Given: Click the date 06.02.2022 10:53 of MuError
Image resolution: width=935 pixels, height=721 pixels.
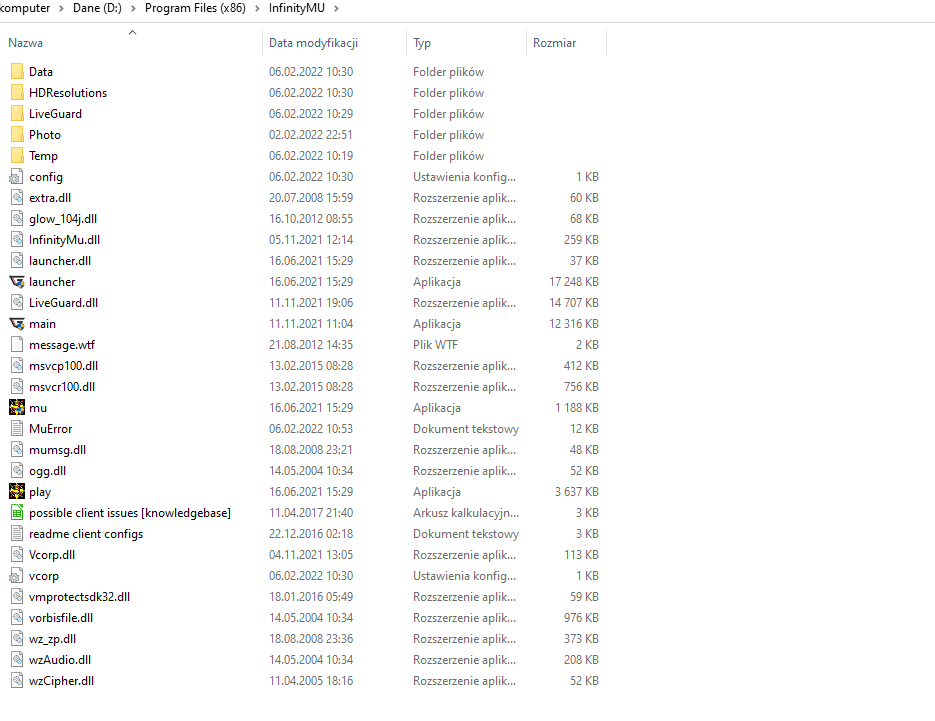Looking at the screenshot, I should pyautogui.click(x=311, y=429).
